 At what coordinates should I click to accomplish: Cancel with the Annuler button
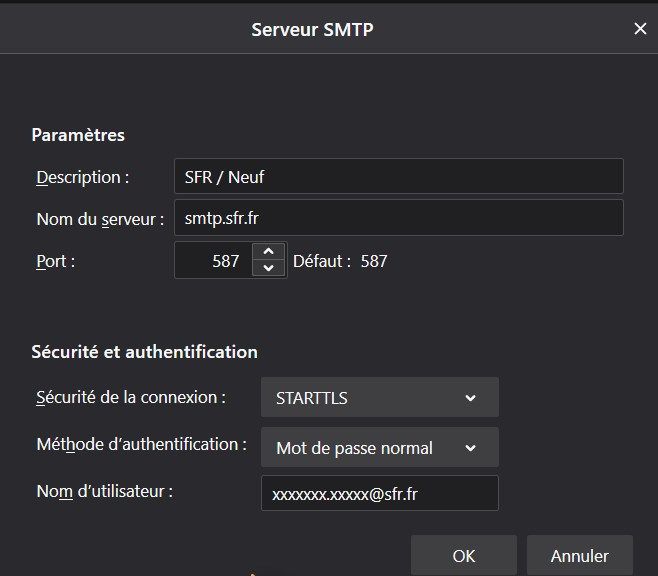click(580, 555)
